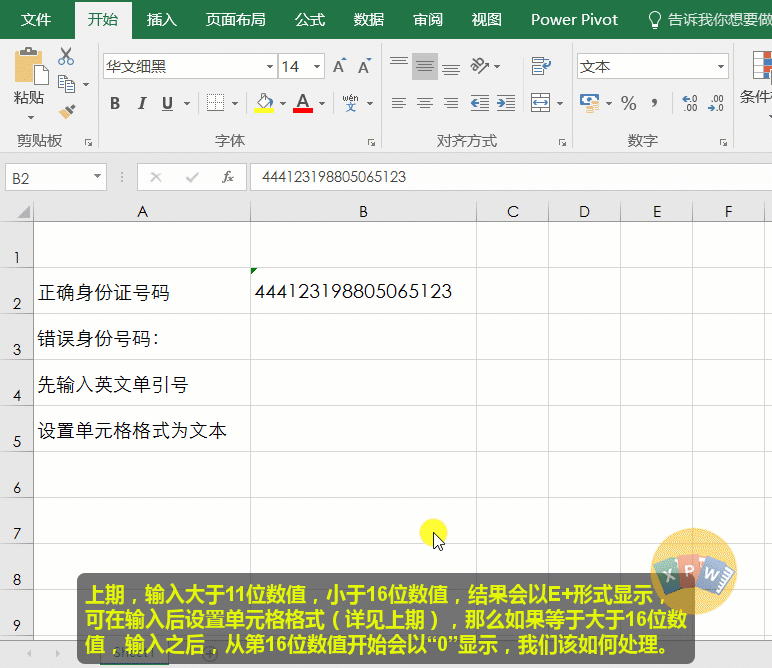
Task: Click the wén phonetic guide icon
Action: (x=351, y=103)
